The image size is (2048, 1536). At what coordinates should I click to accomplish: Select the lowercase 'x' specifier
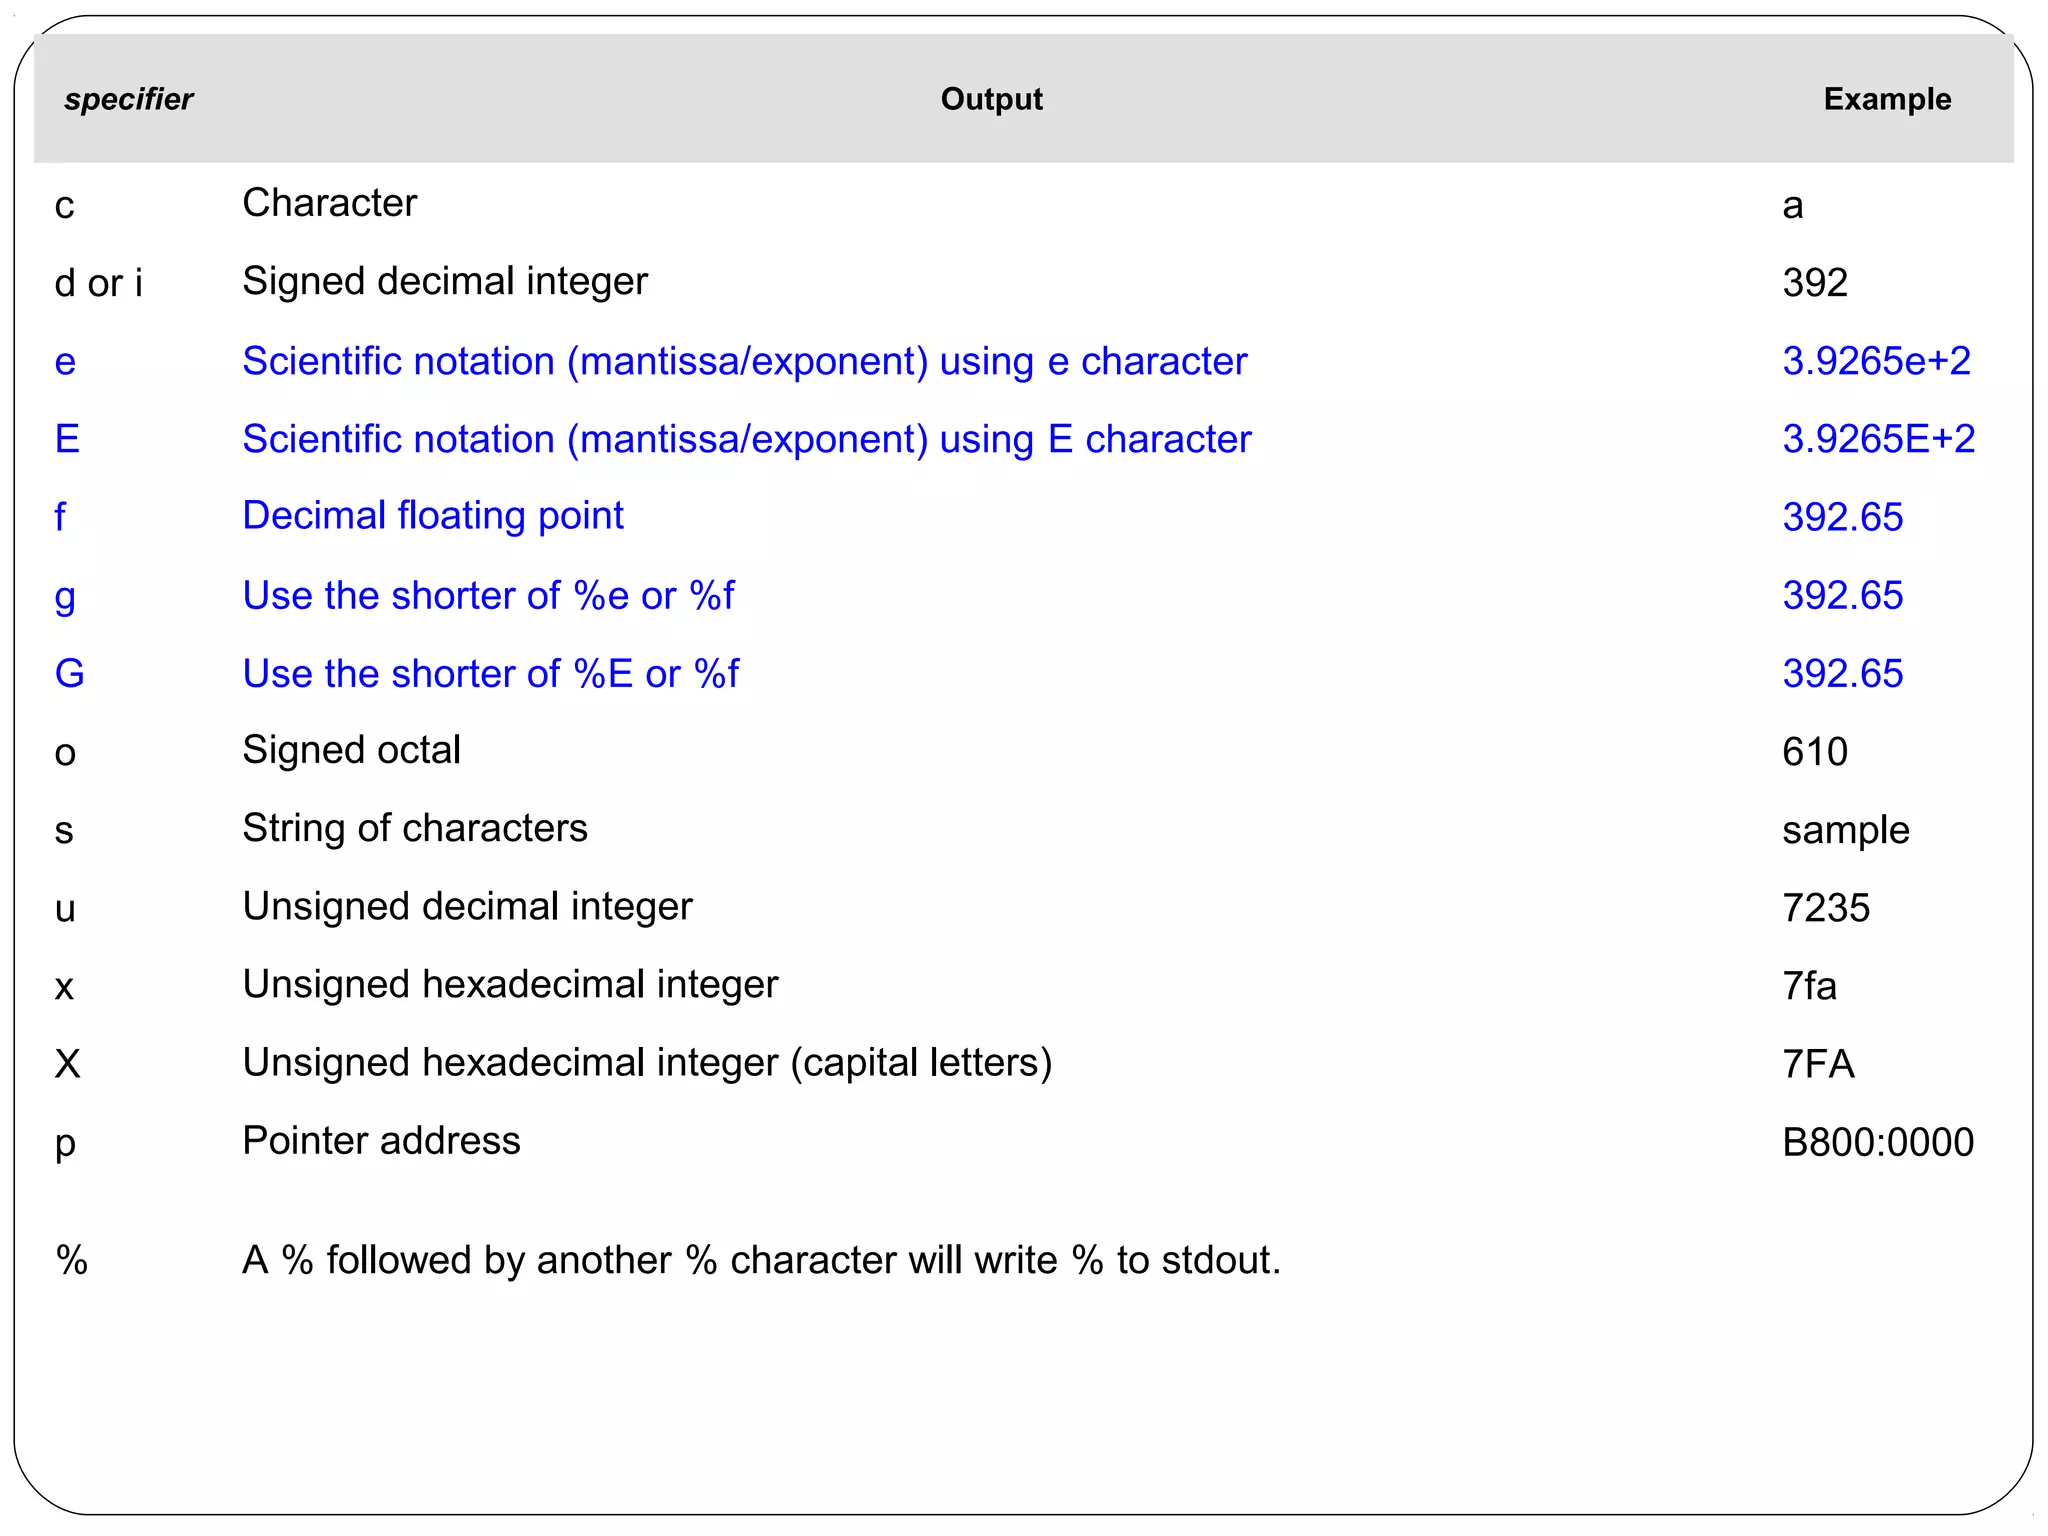click(64, 987)
